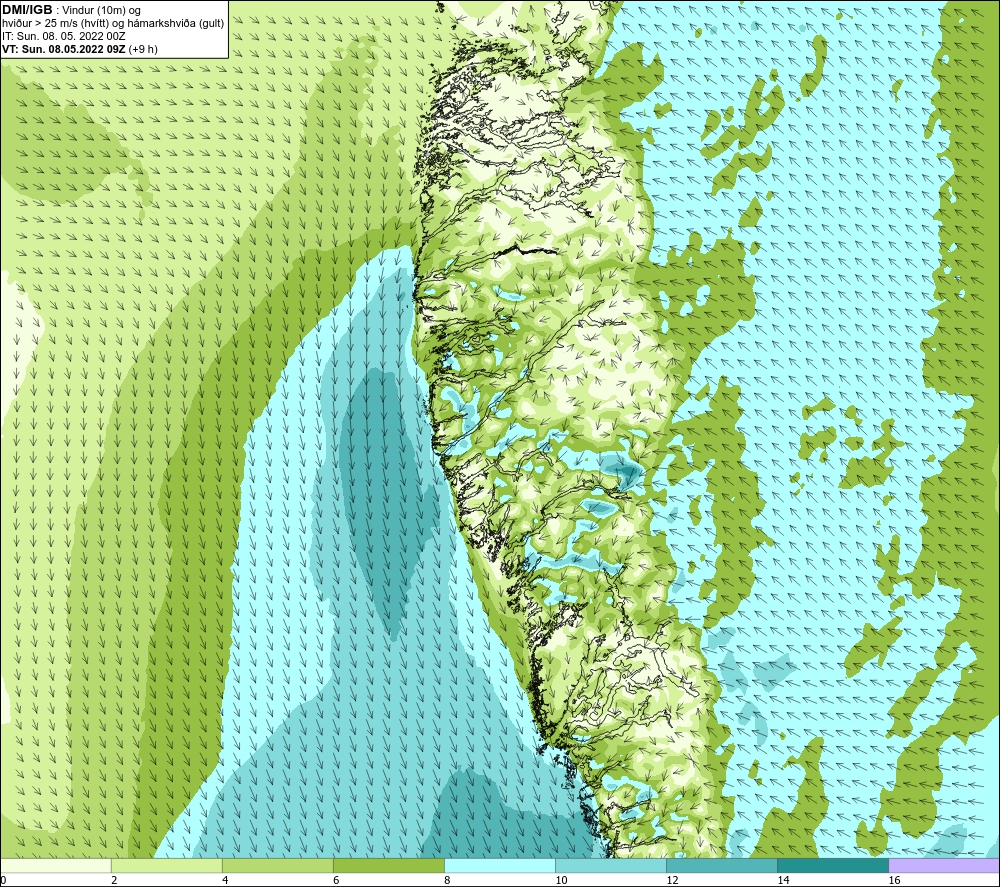Click the legend scale label '8'
The width and height of the screenshot is (1000, 887).
pos(447,880)
